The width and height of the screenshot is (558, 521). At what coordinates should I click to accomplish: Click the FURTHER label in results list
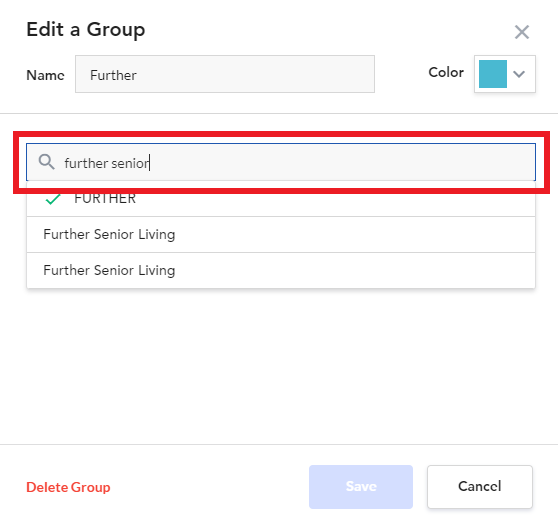click(x=105, y=199)
